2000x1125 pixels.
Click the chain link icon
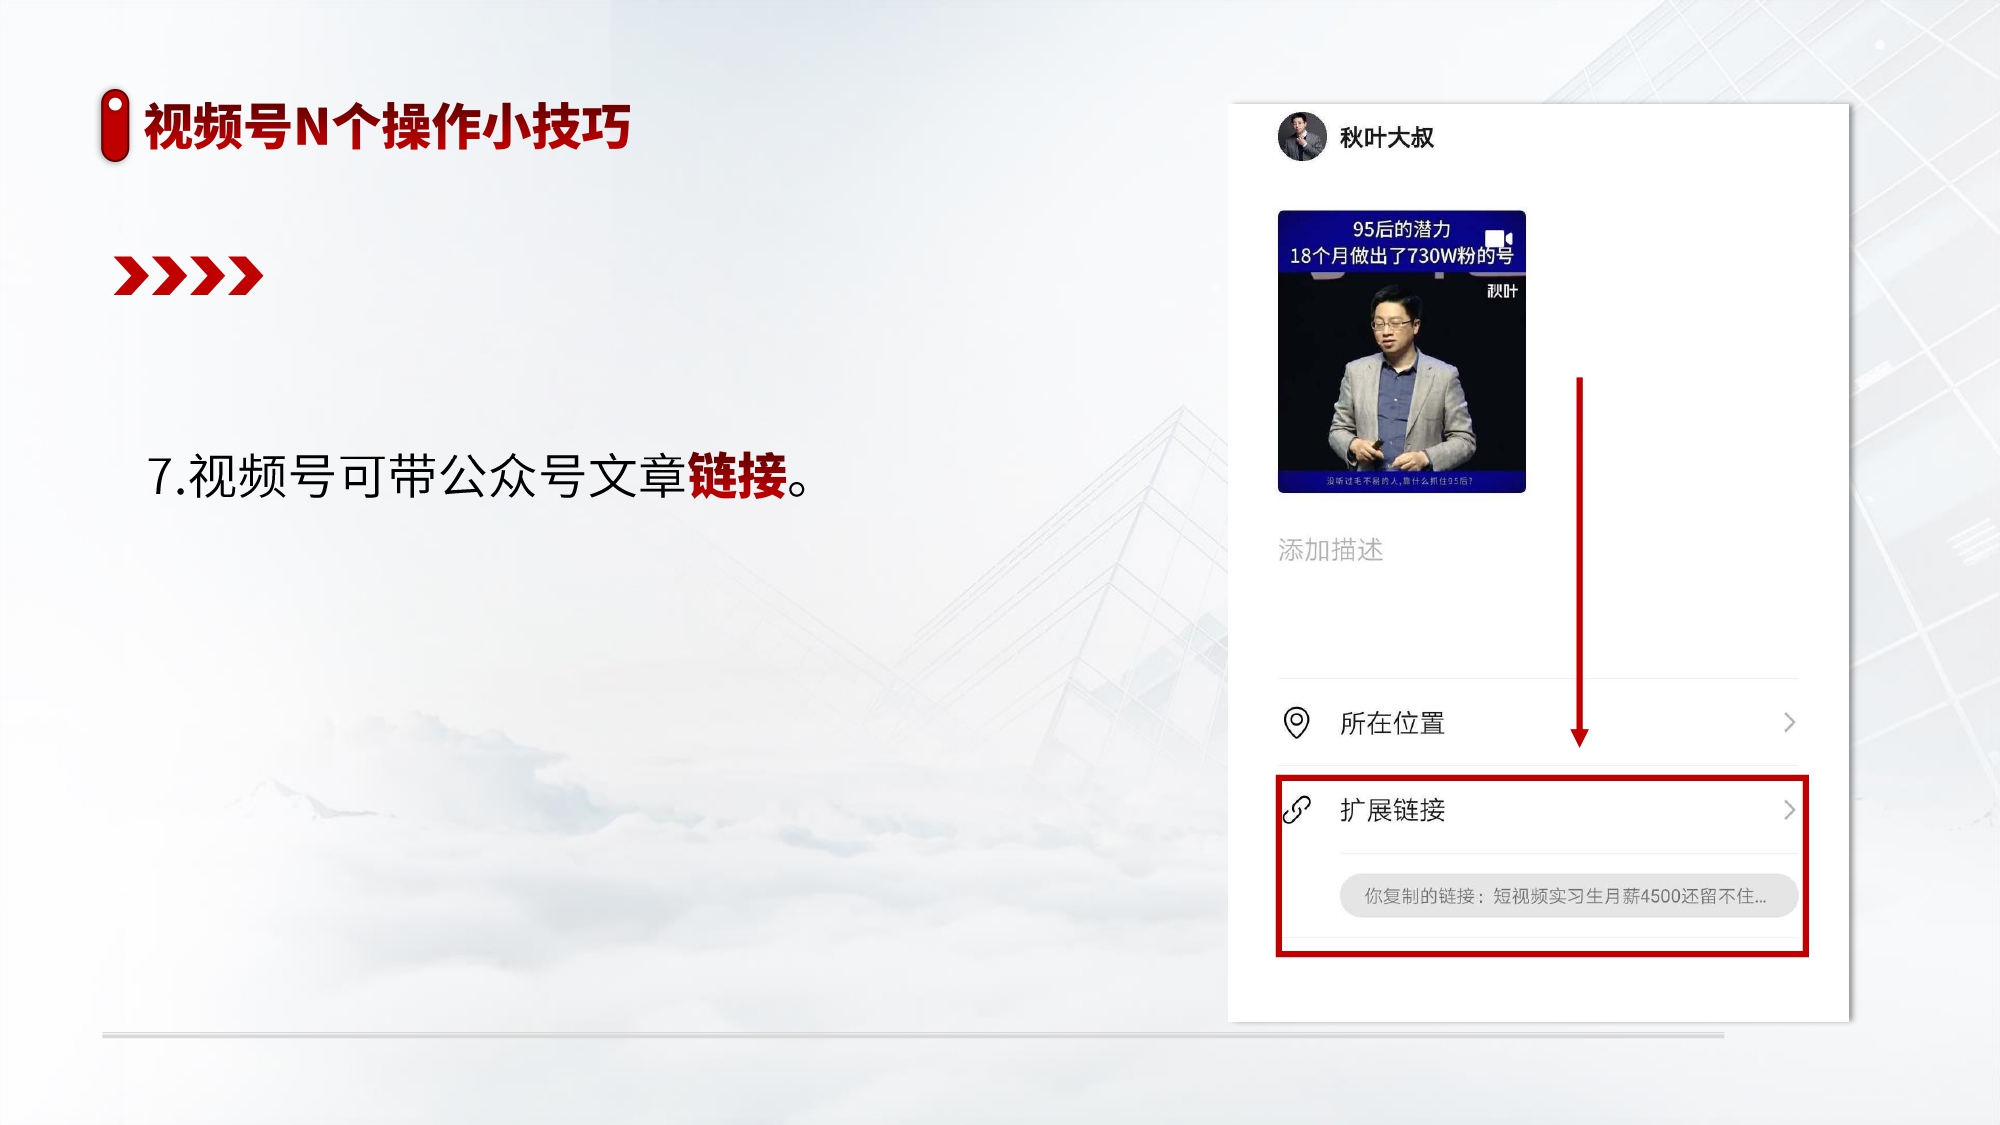1296,809
